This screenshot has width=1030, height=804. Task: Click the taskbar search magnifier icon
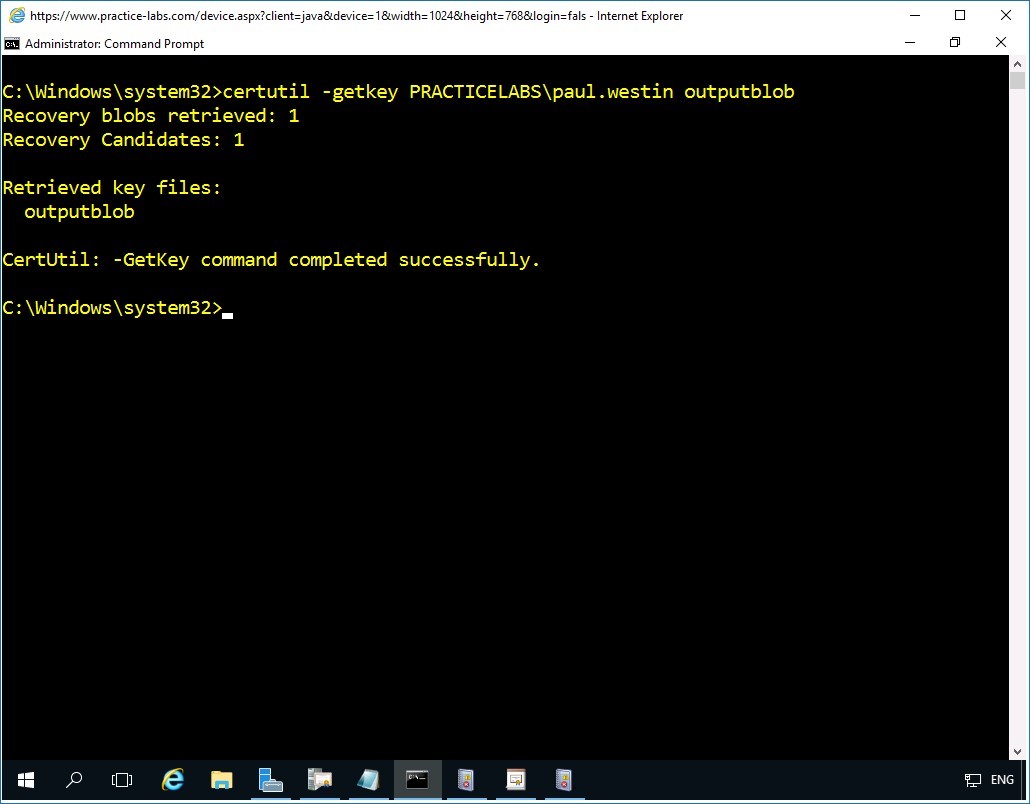click(x=74, y=779)
